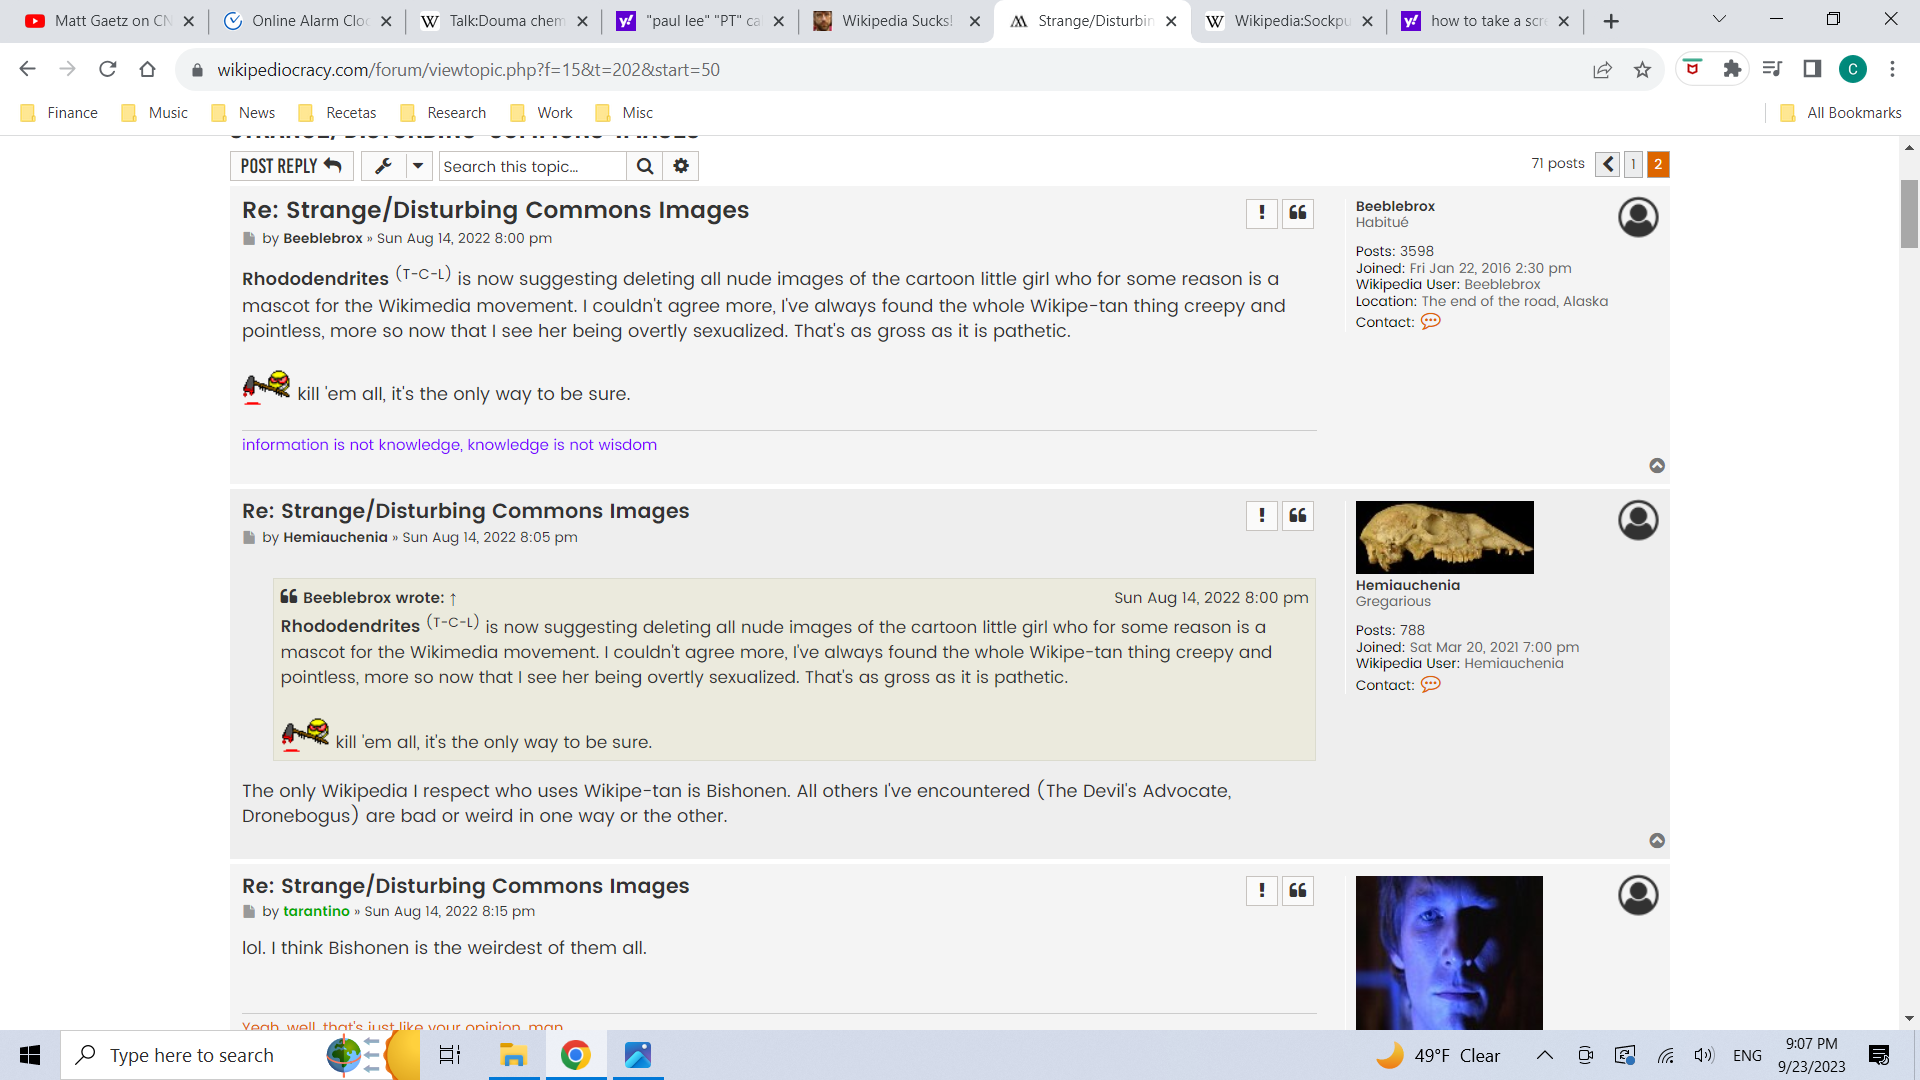Image resolution: width=1920 pixels, height=1080 pixels.
Task: Report Hemiauchenia's post with exclamation icon
Action: [1262, 515]
